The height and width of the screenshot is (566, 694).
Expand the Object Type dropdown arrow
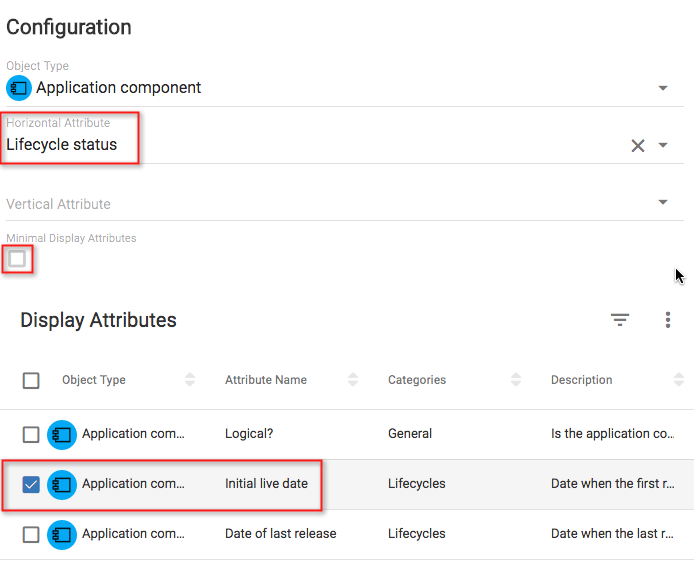point(663,88)
